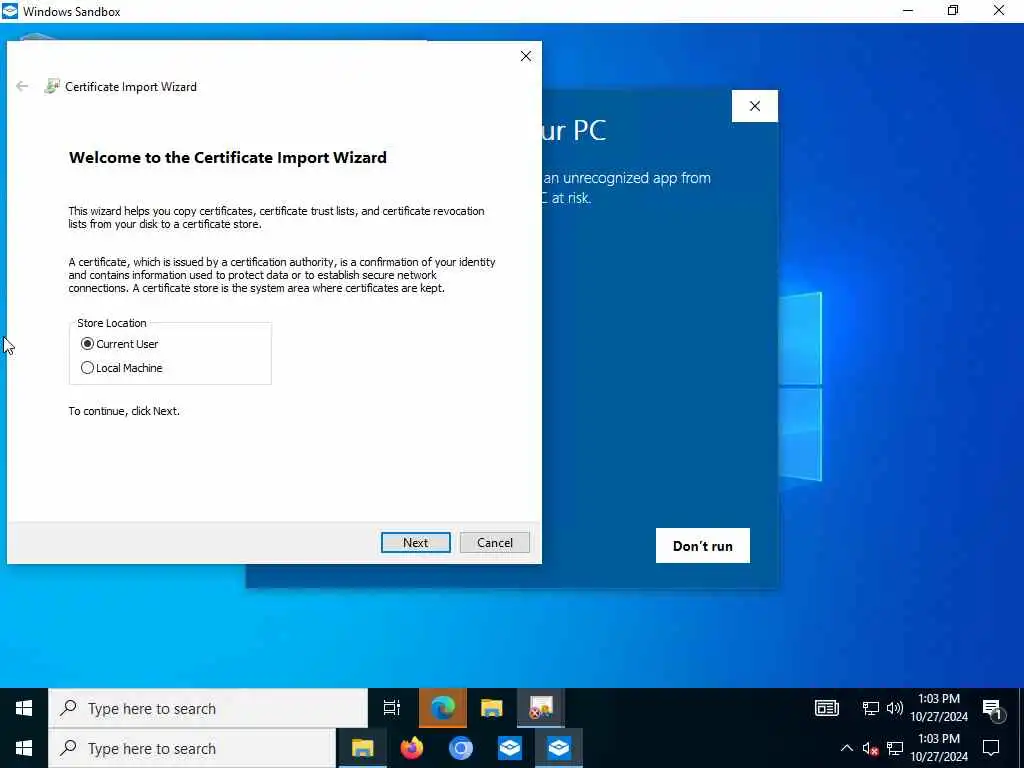The height and width of the screenshot is (768, 1024).
Task: Open File Explorer in the sandbox taskbar
Action: click(x=492, y=708)
